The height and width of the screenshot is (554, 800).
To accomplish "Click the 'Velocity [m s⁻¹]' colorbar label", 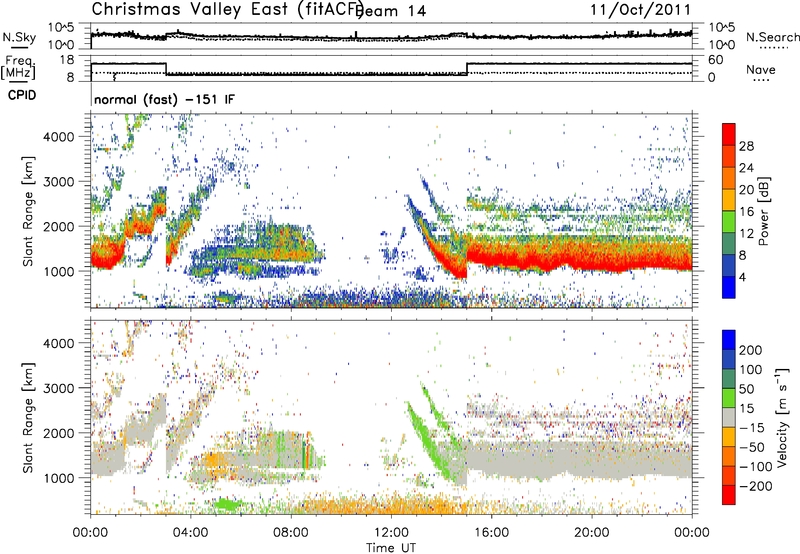I will (782, 417).
